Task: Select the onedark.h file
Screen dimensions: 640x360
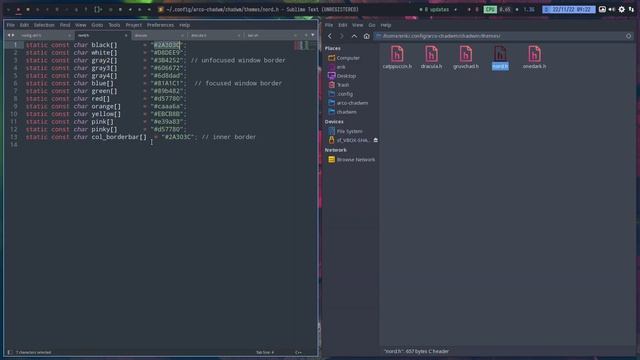Action: [534, 58]
